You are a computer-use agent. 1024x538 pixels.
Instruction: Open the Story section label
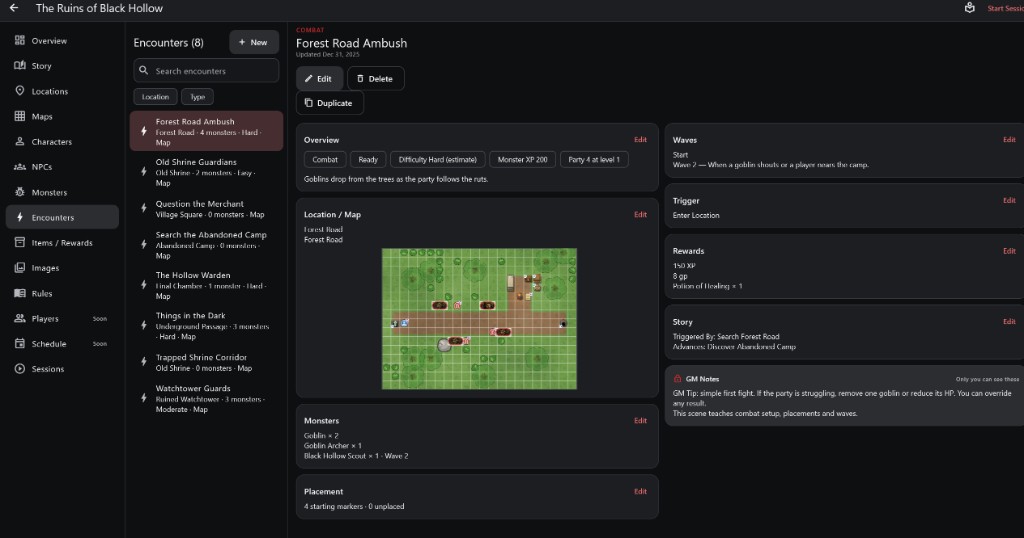41,66
